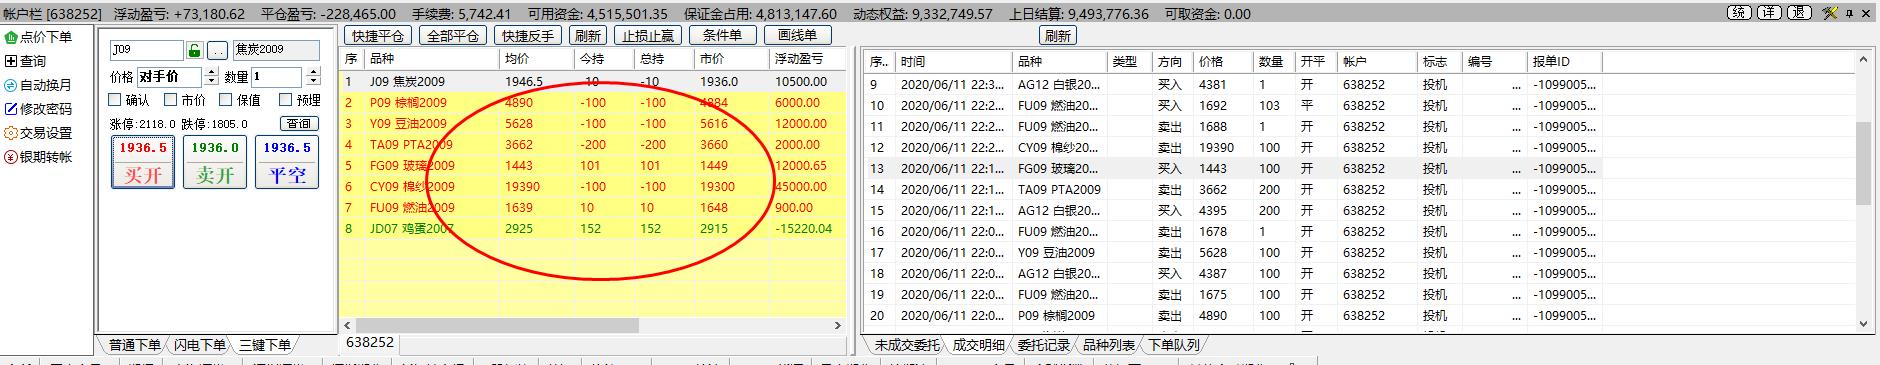This screenshot has height=365, width=1880.
Task: Switch to the 三键下单 tab
Action: [265, 345]
